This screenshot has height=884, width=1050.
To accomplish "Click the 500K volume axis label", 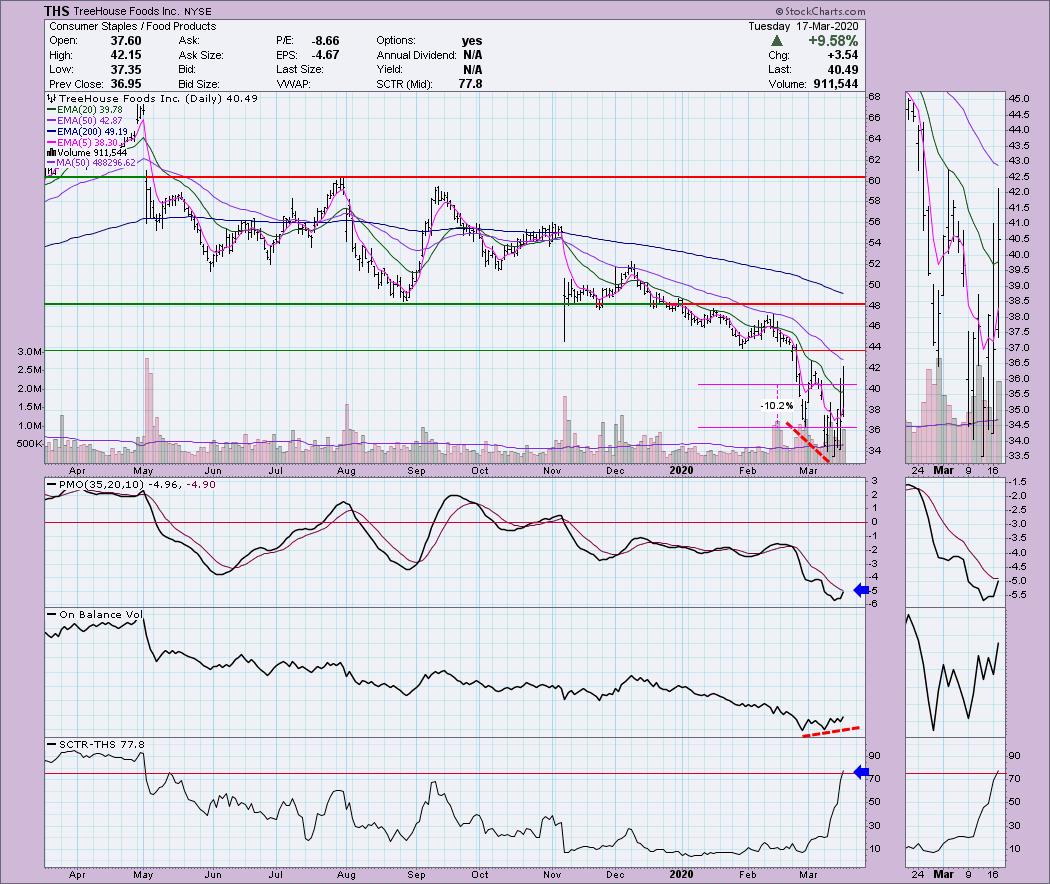I will [x=29, y=443].
